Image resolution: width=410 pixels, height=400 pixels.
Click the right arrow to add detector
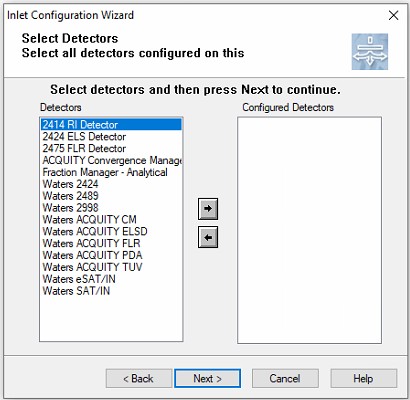pos(208,209)
